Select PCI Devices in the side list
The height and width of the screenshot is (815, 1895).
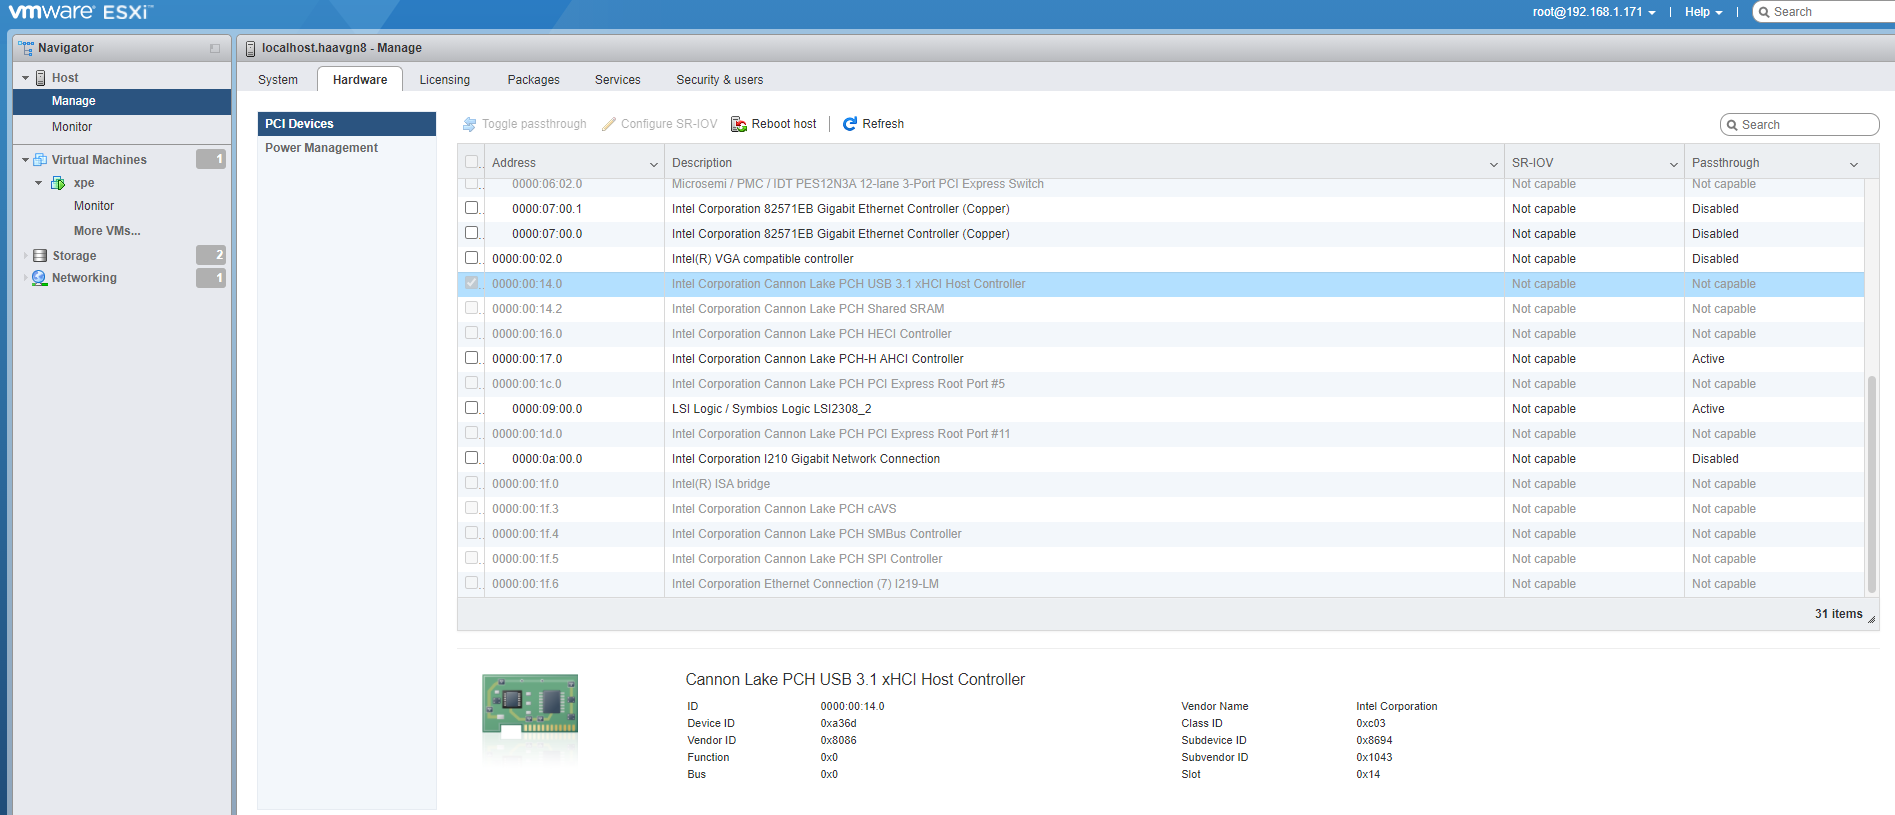347,124
